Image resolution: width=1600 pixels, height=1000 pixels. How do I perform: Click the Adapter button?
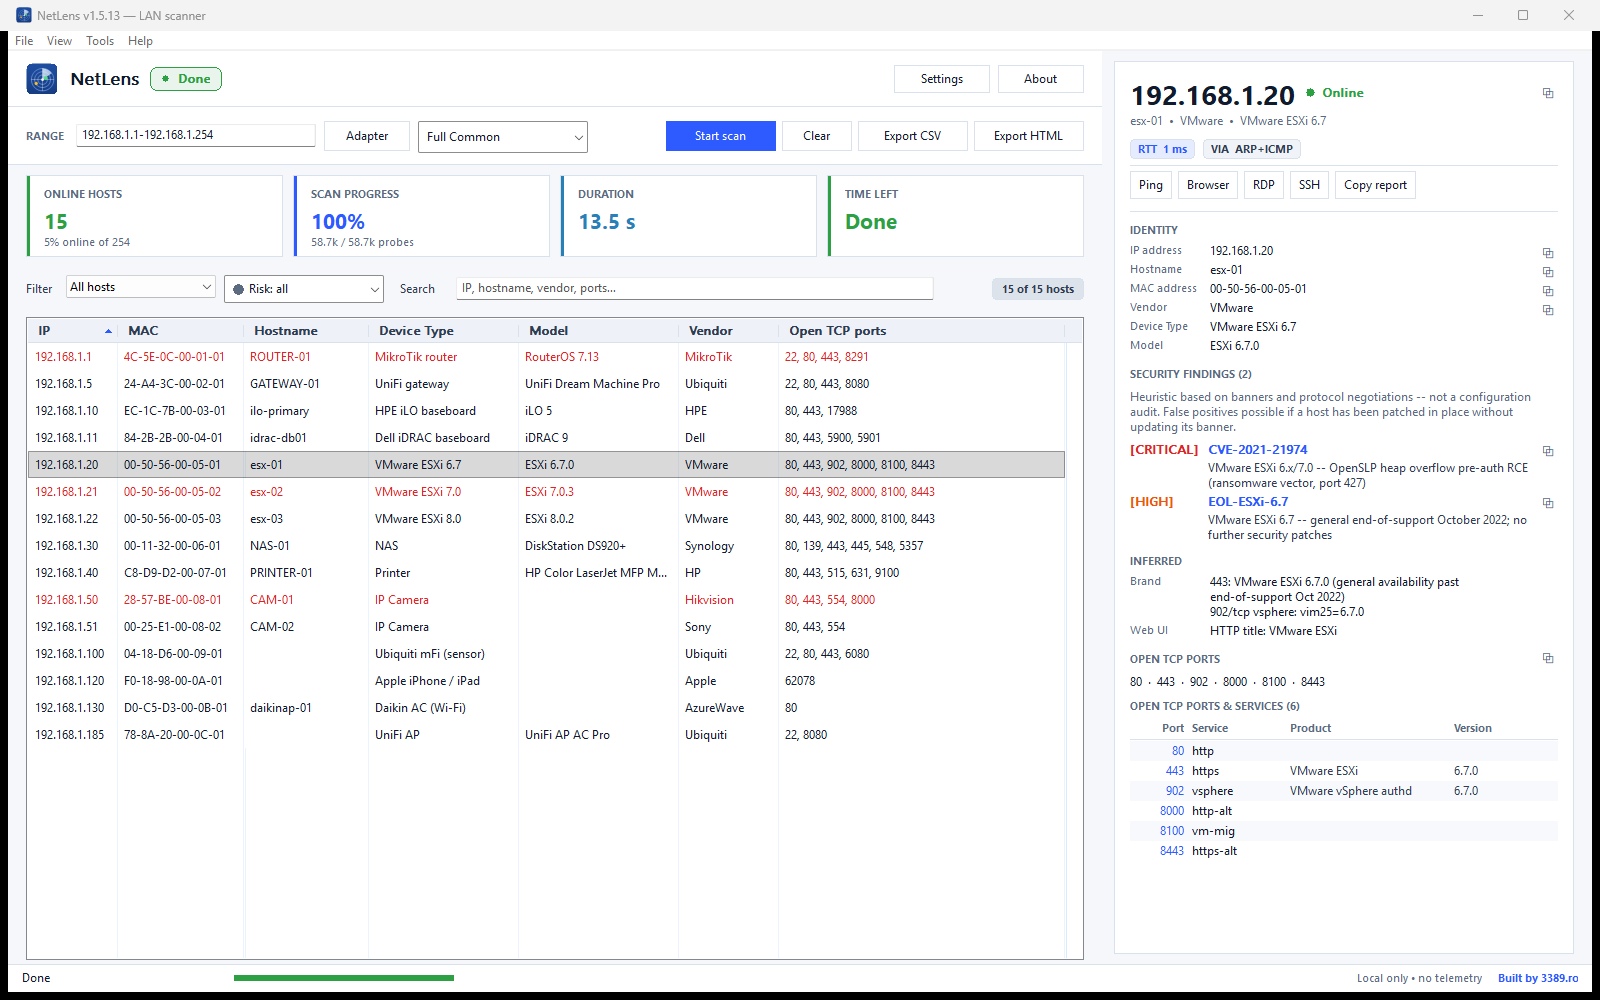[x=367, y=136]
